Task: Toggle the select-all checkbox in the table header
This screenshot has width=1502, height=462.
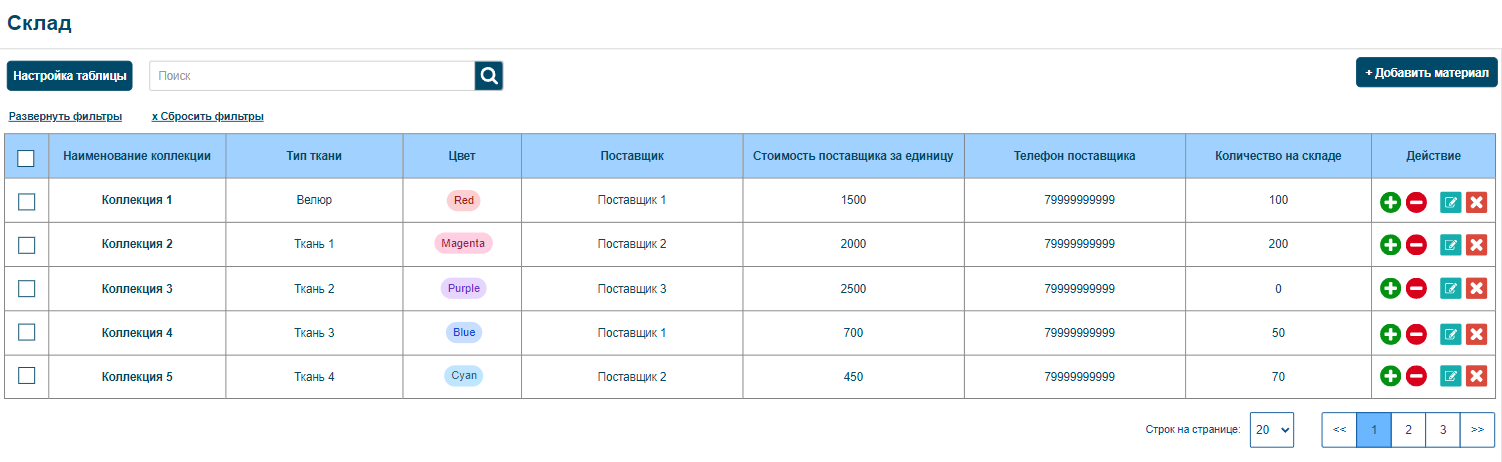Action: 26,158
